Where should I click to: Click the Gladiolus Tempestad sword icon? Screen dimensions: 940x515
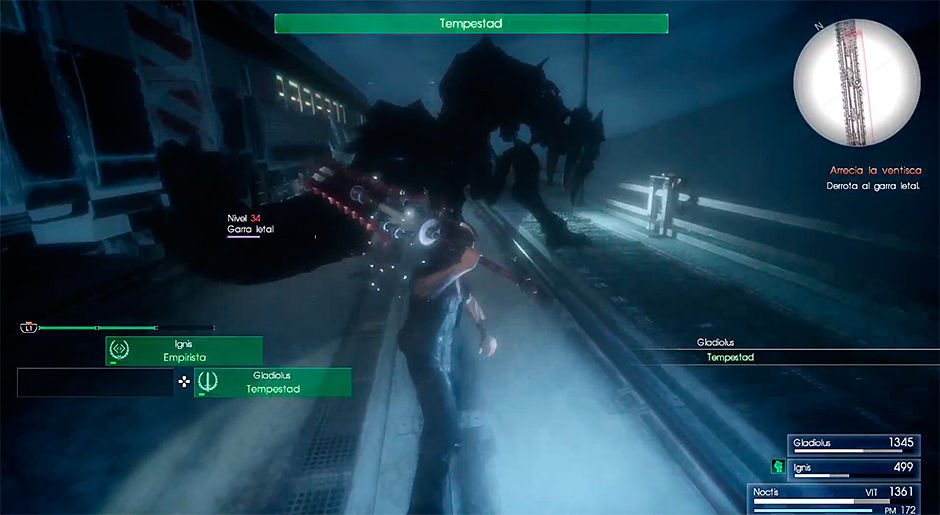pos(208,382)
